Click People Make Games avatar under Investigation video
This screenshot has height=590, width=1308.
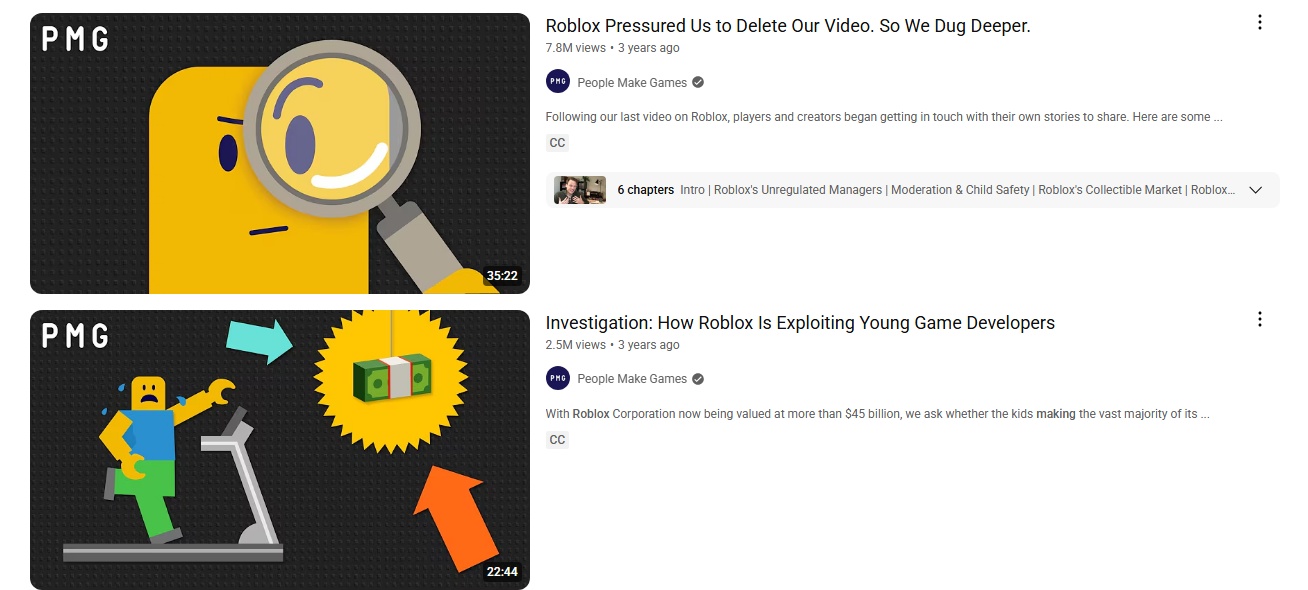(x=558, y=378)
